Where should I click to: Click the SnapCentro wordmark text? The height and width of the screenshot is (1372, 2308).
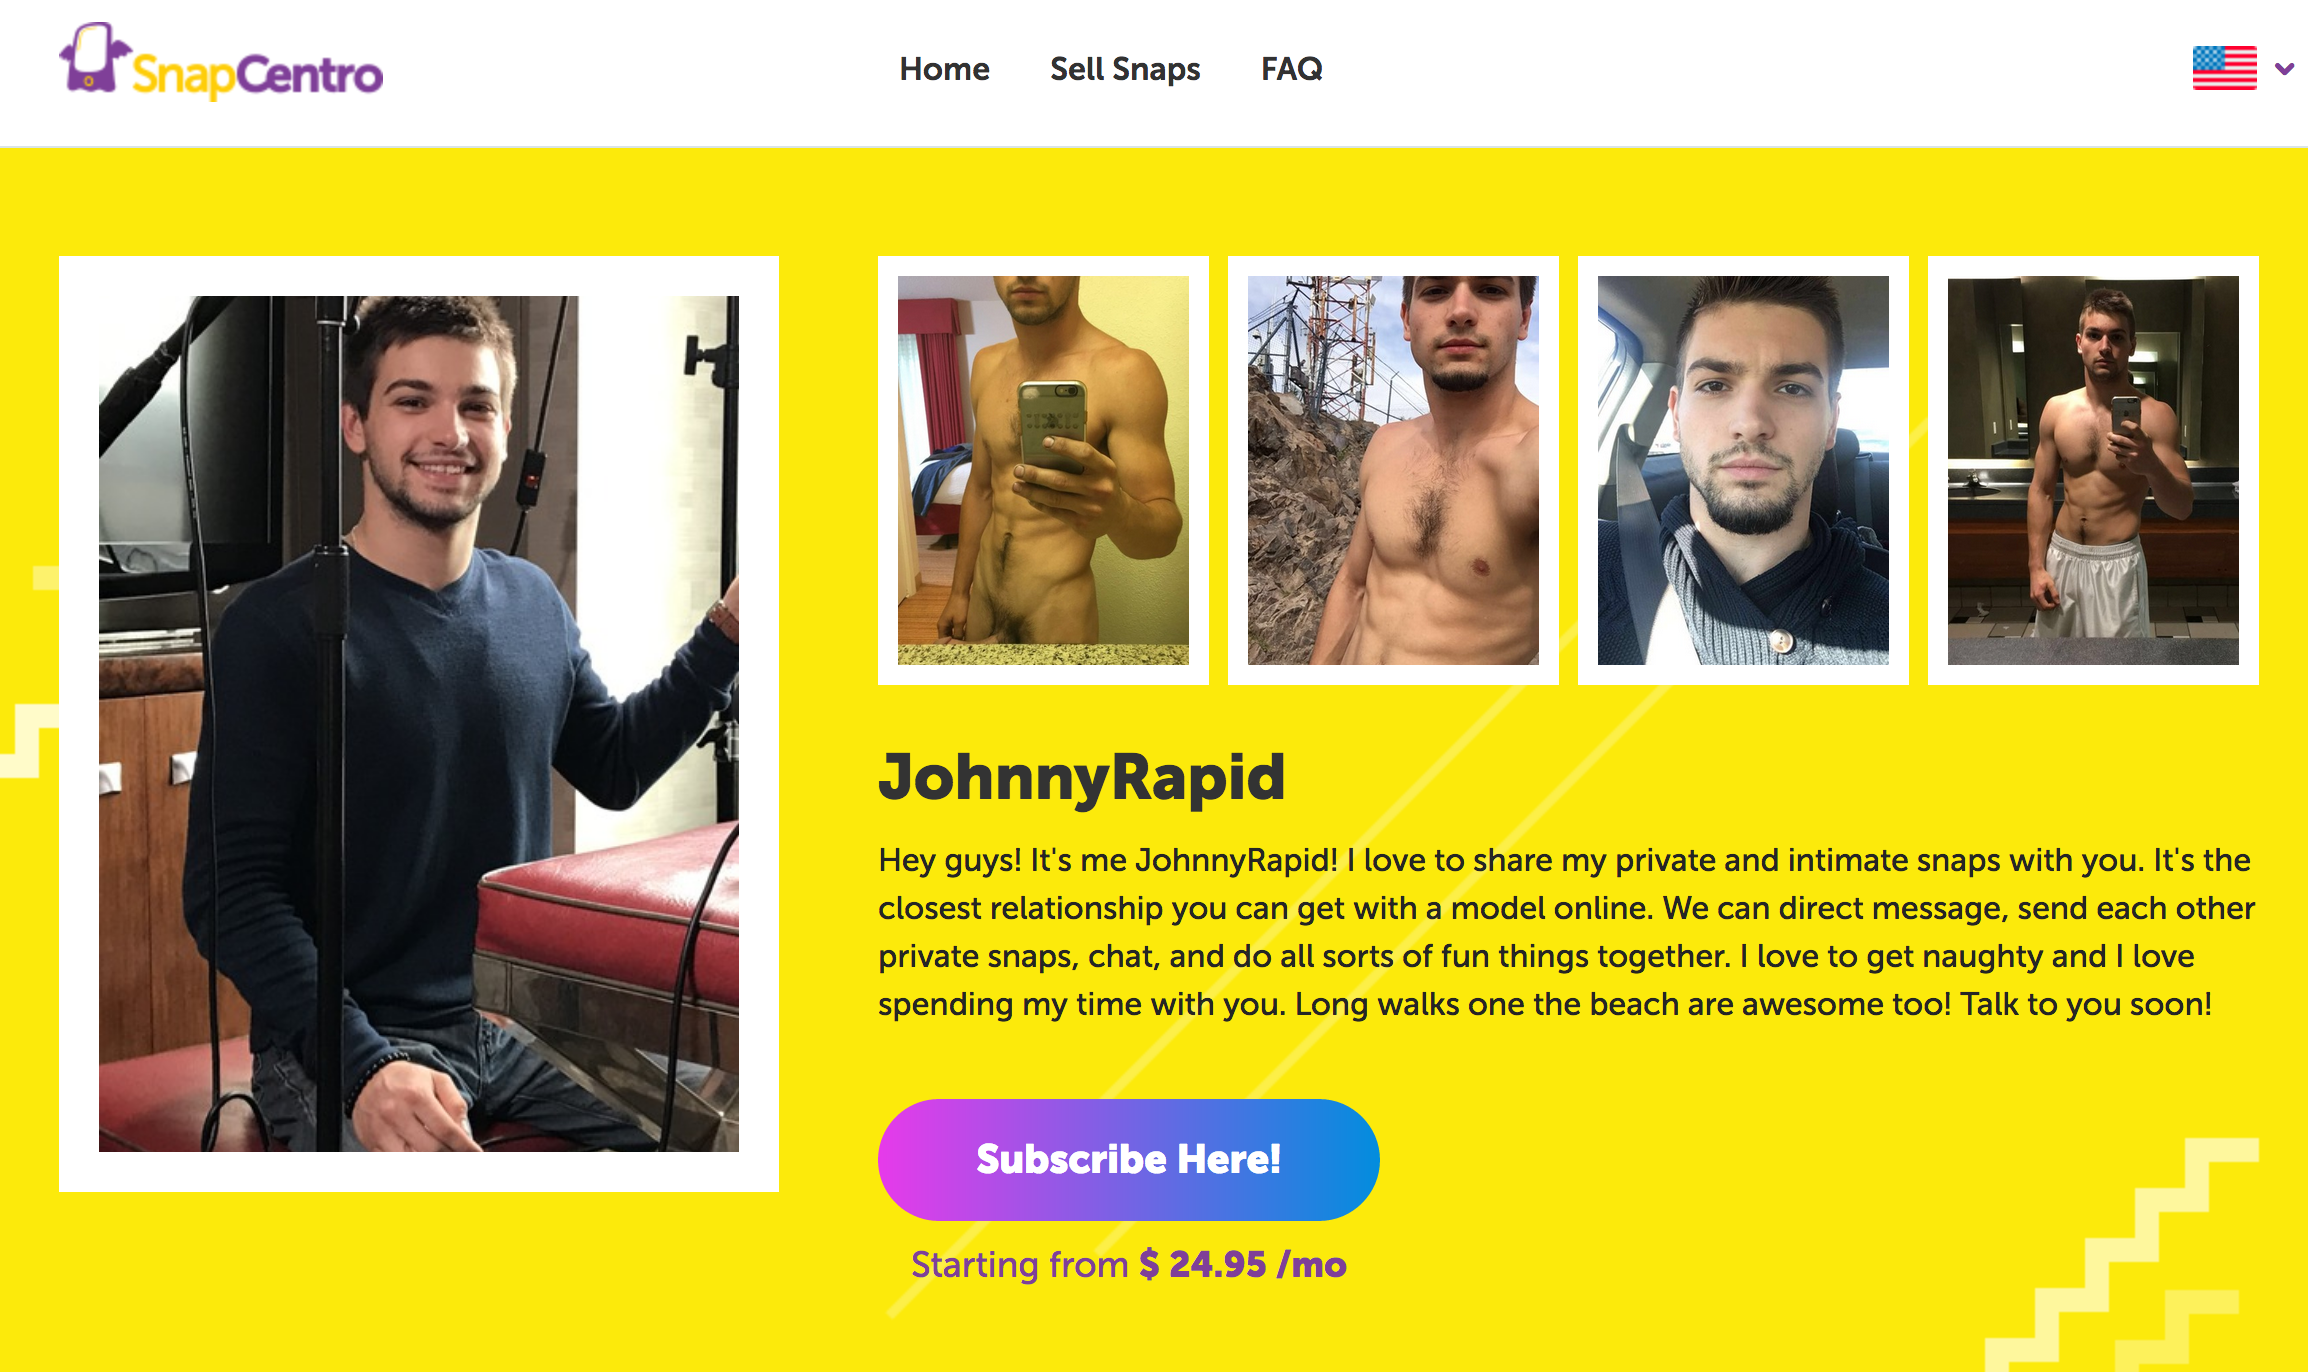(257, 75)
